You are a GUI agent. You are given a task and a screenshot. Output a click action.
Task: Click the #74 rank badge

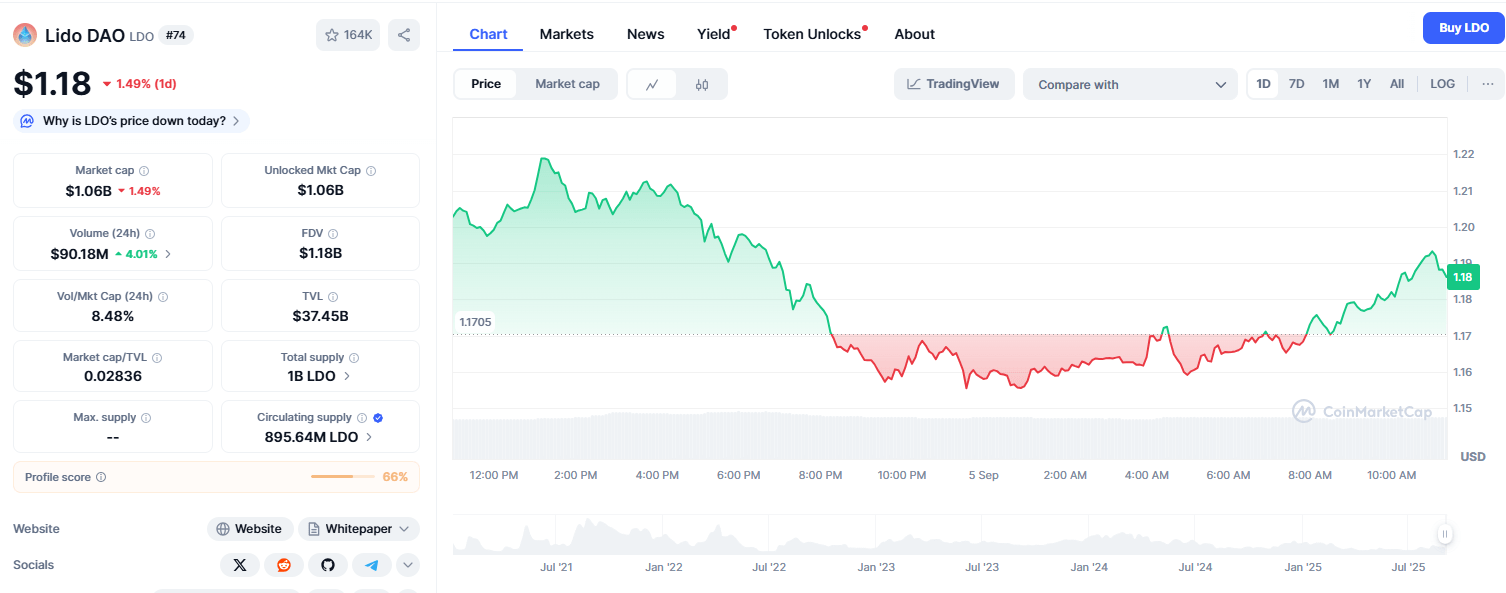click(x=176, y=35)
